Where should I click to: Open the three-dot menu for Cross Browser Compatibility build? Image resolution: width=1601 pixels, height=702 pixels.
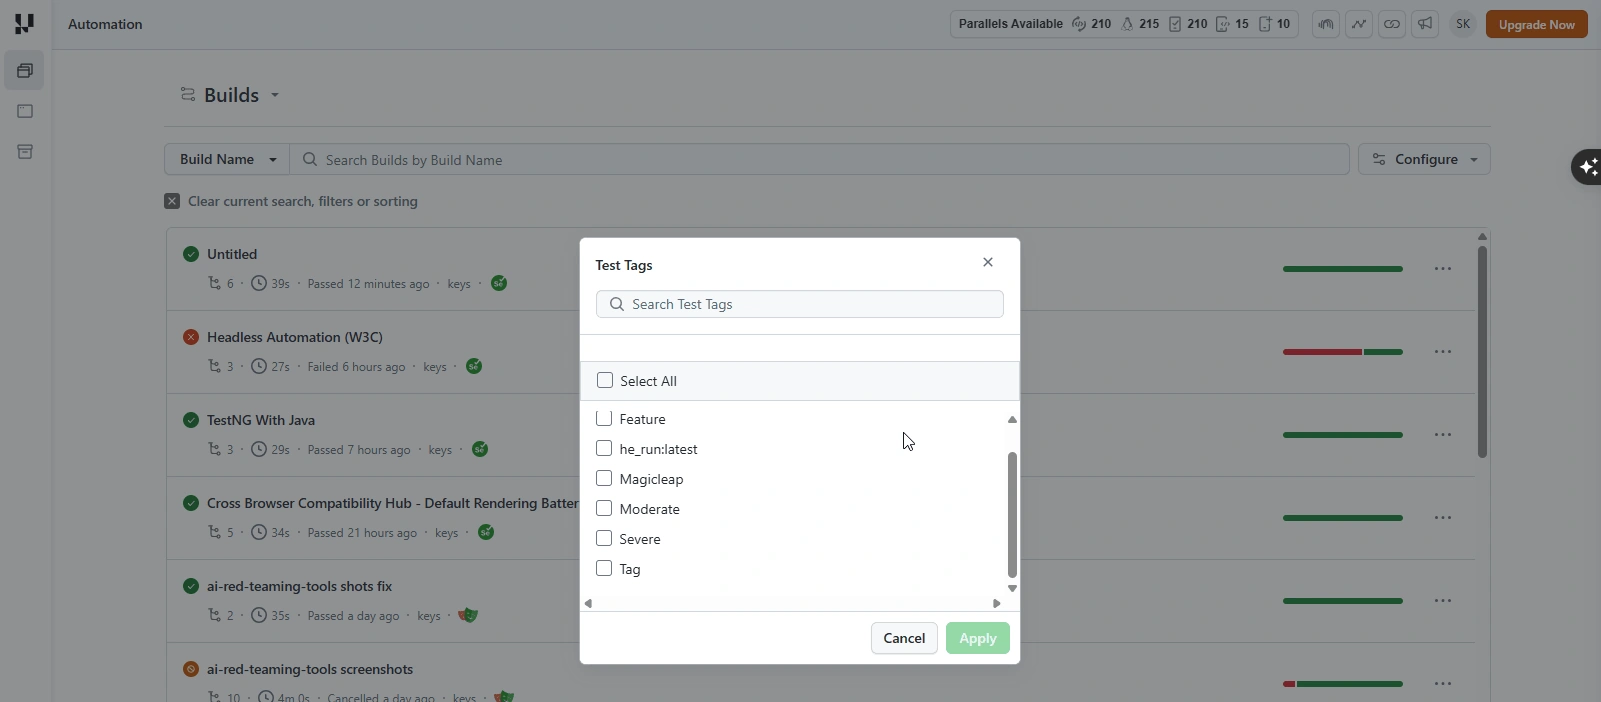1443,518
